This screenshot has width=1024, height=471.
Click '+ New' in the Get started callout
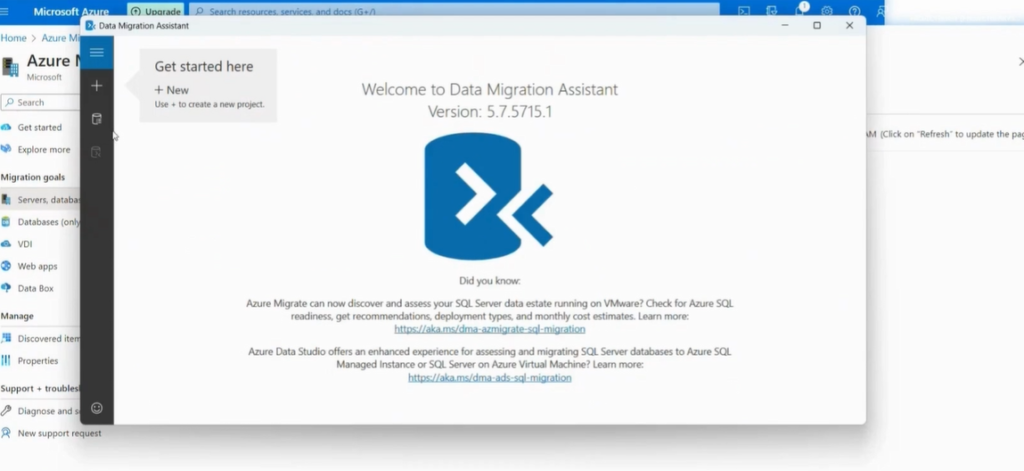point(172,90)
